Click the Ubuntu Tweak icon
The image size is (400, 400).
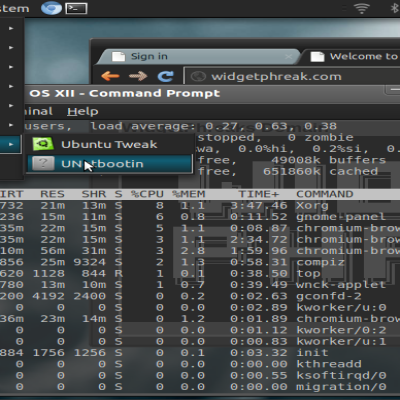[43, 144]
